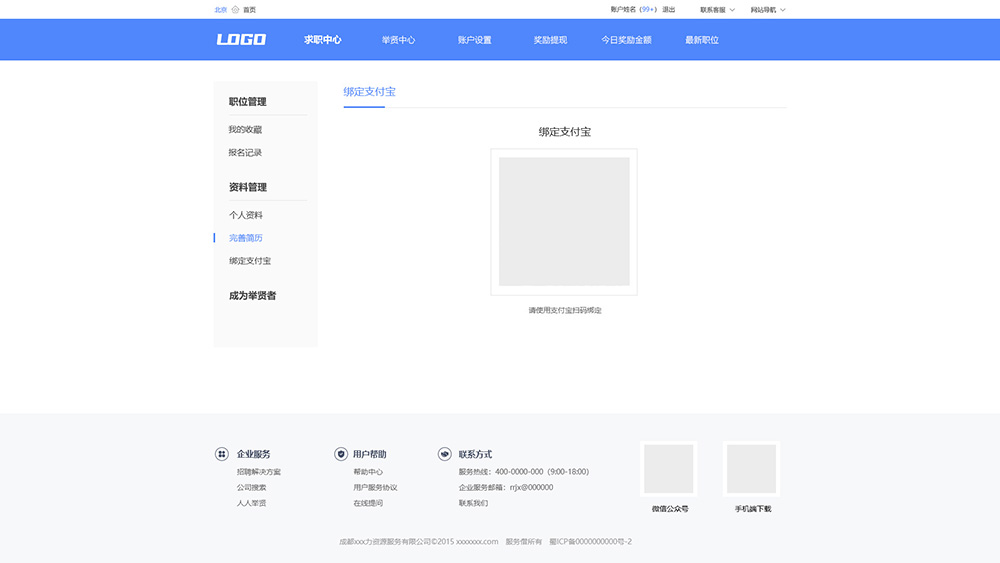1000x563 pixels.
Task: Click the 账户姓名 (99+) link
Action: coord(633,10)
